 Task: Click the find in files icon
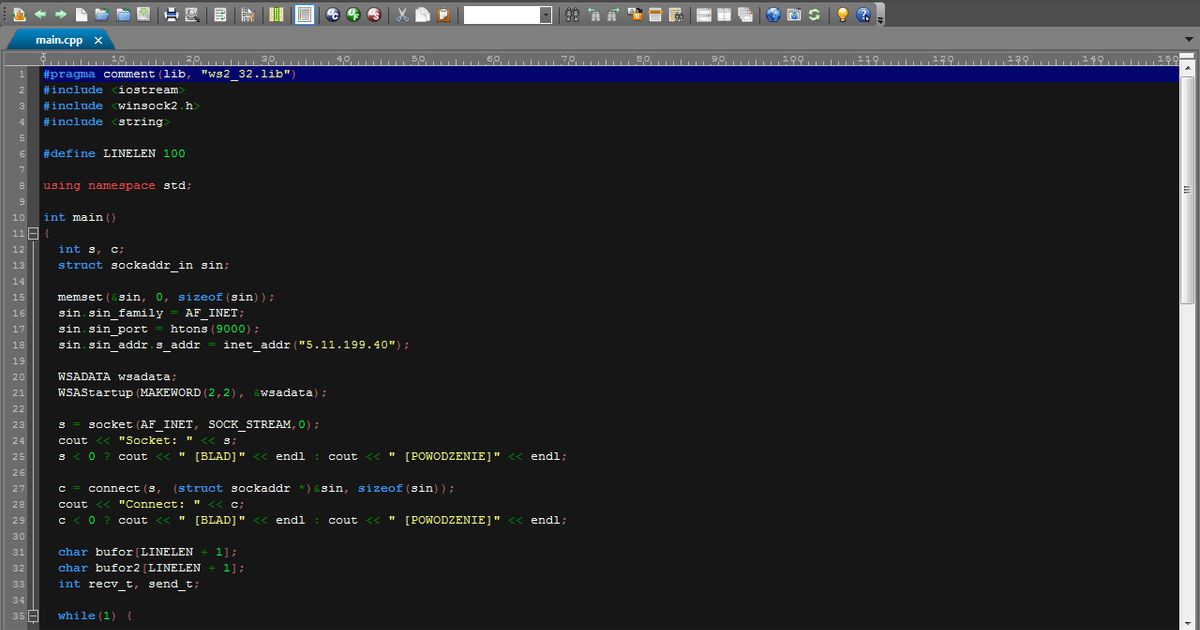point(676,15)
